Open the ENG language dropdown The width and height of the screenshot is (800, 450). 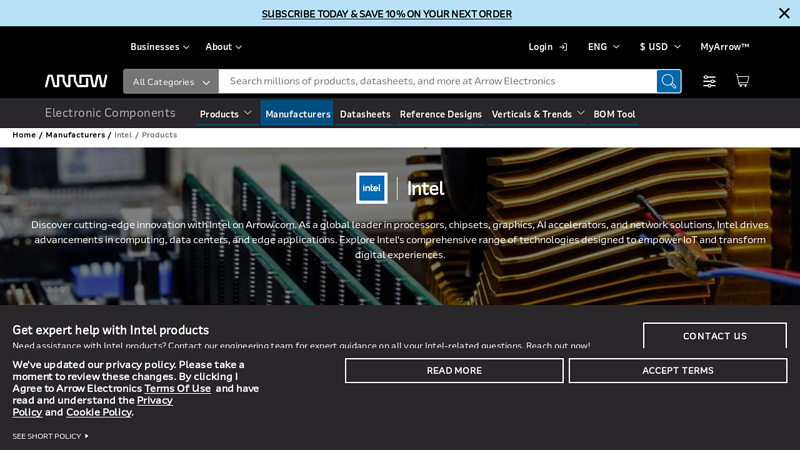604,47
